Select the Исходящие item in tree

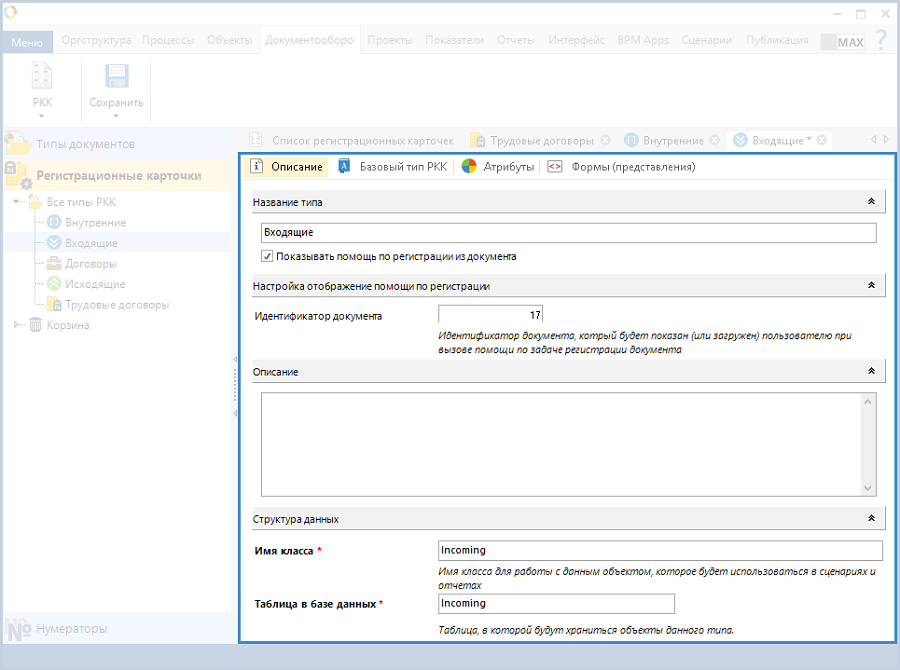[x=94, y=284]
